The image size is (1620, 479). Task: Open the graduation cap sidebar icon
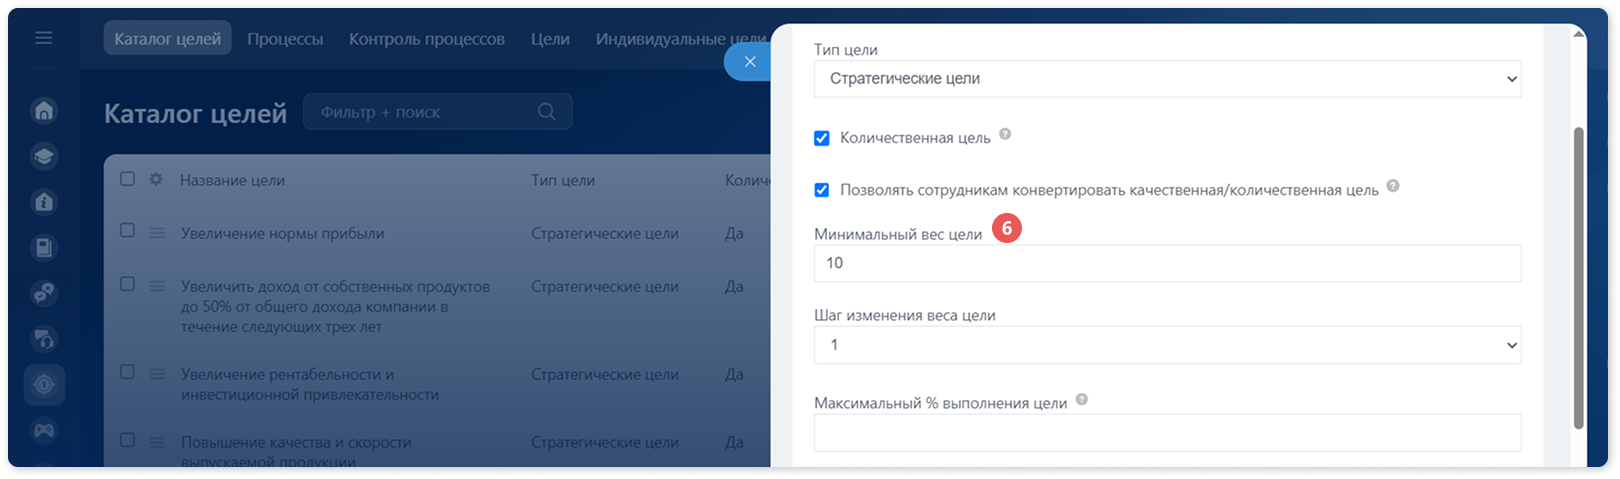tap(44, 156)
